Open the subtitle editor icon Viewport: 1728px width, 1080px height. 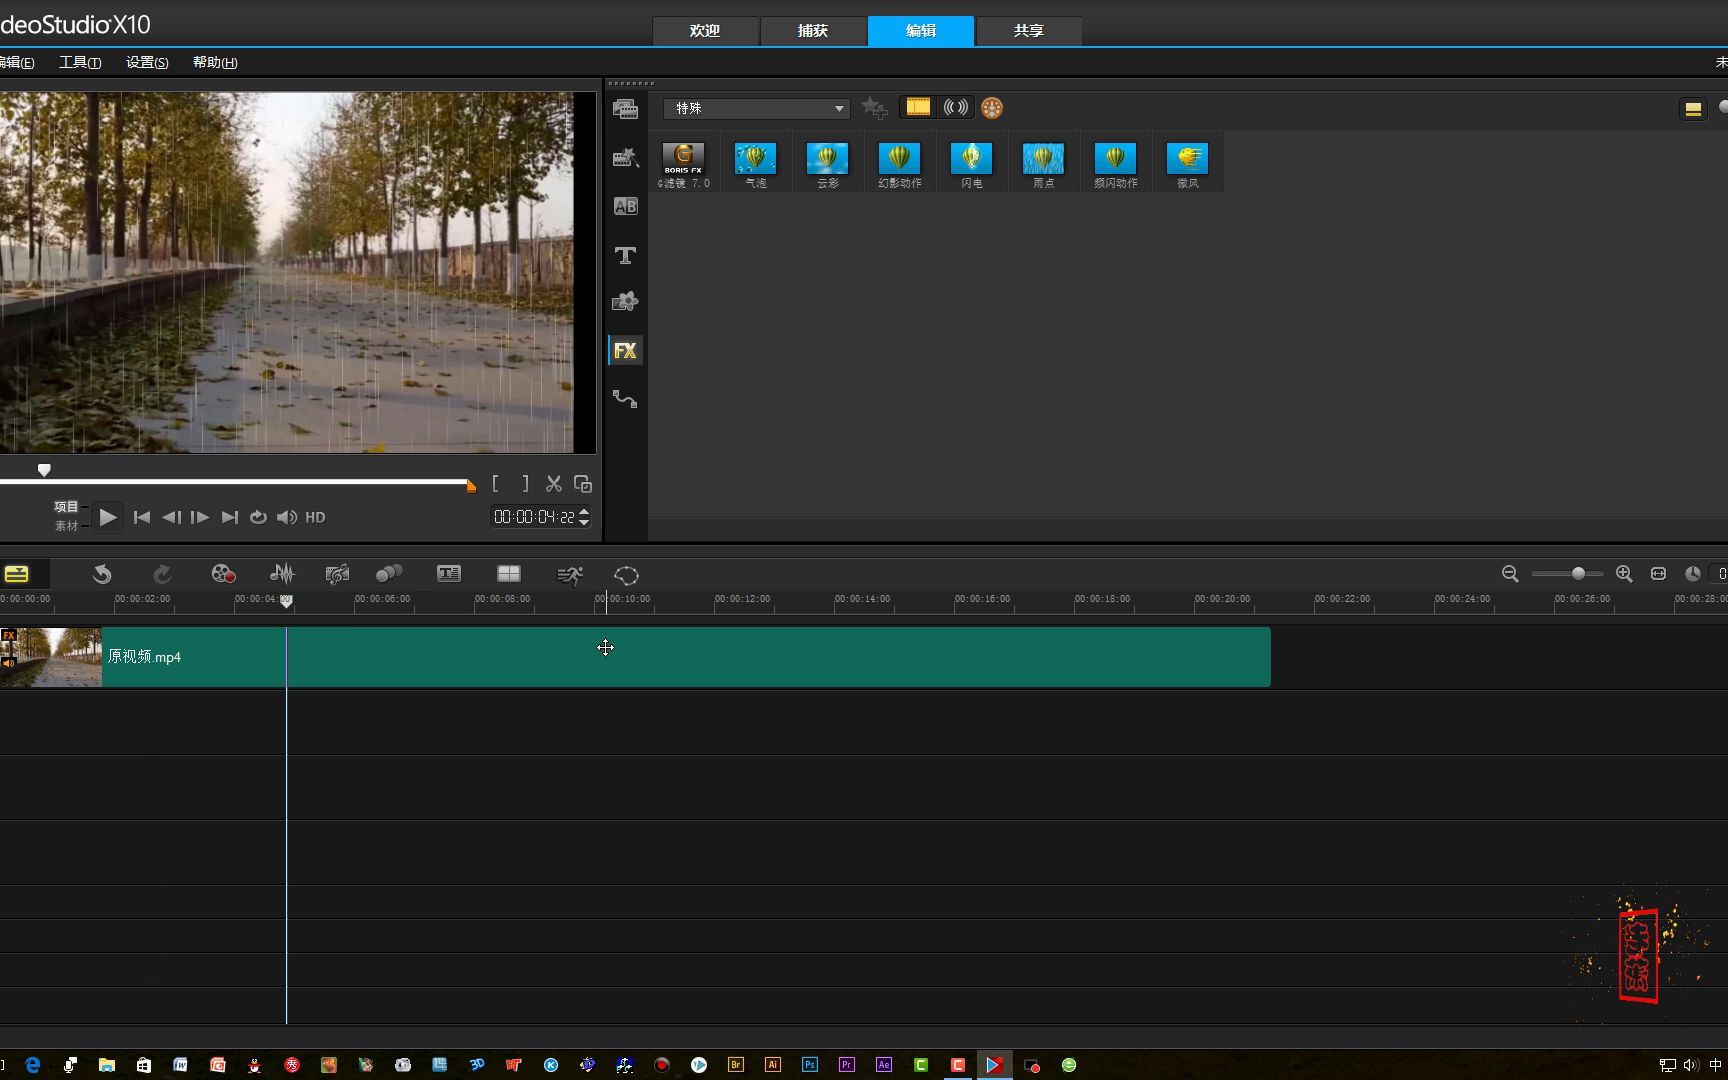(449, 574)
